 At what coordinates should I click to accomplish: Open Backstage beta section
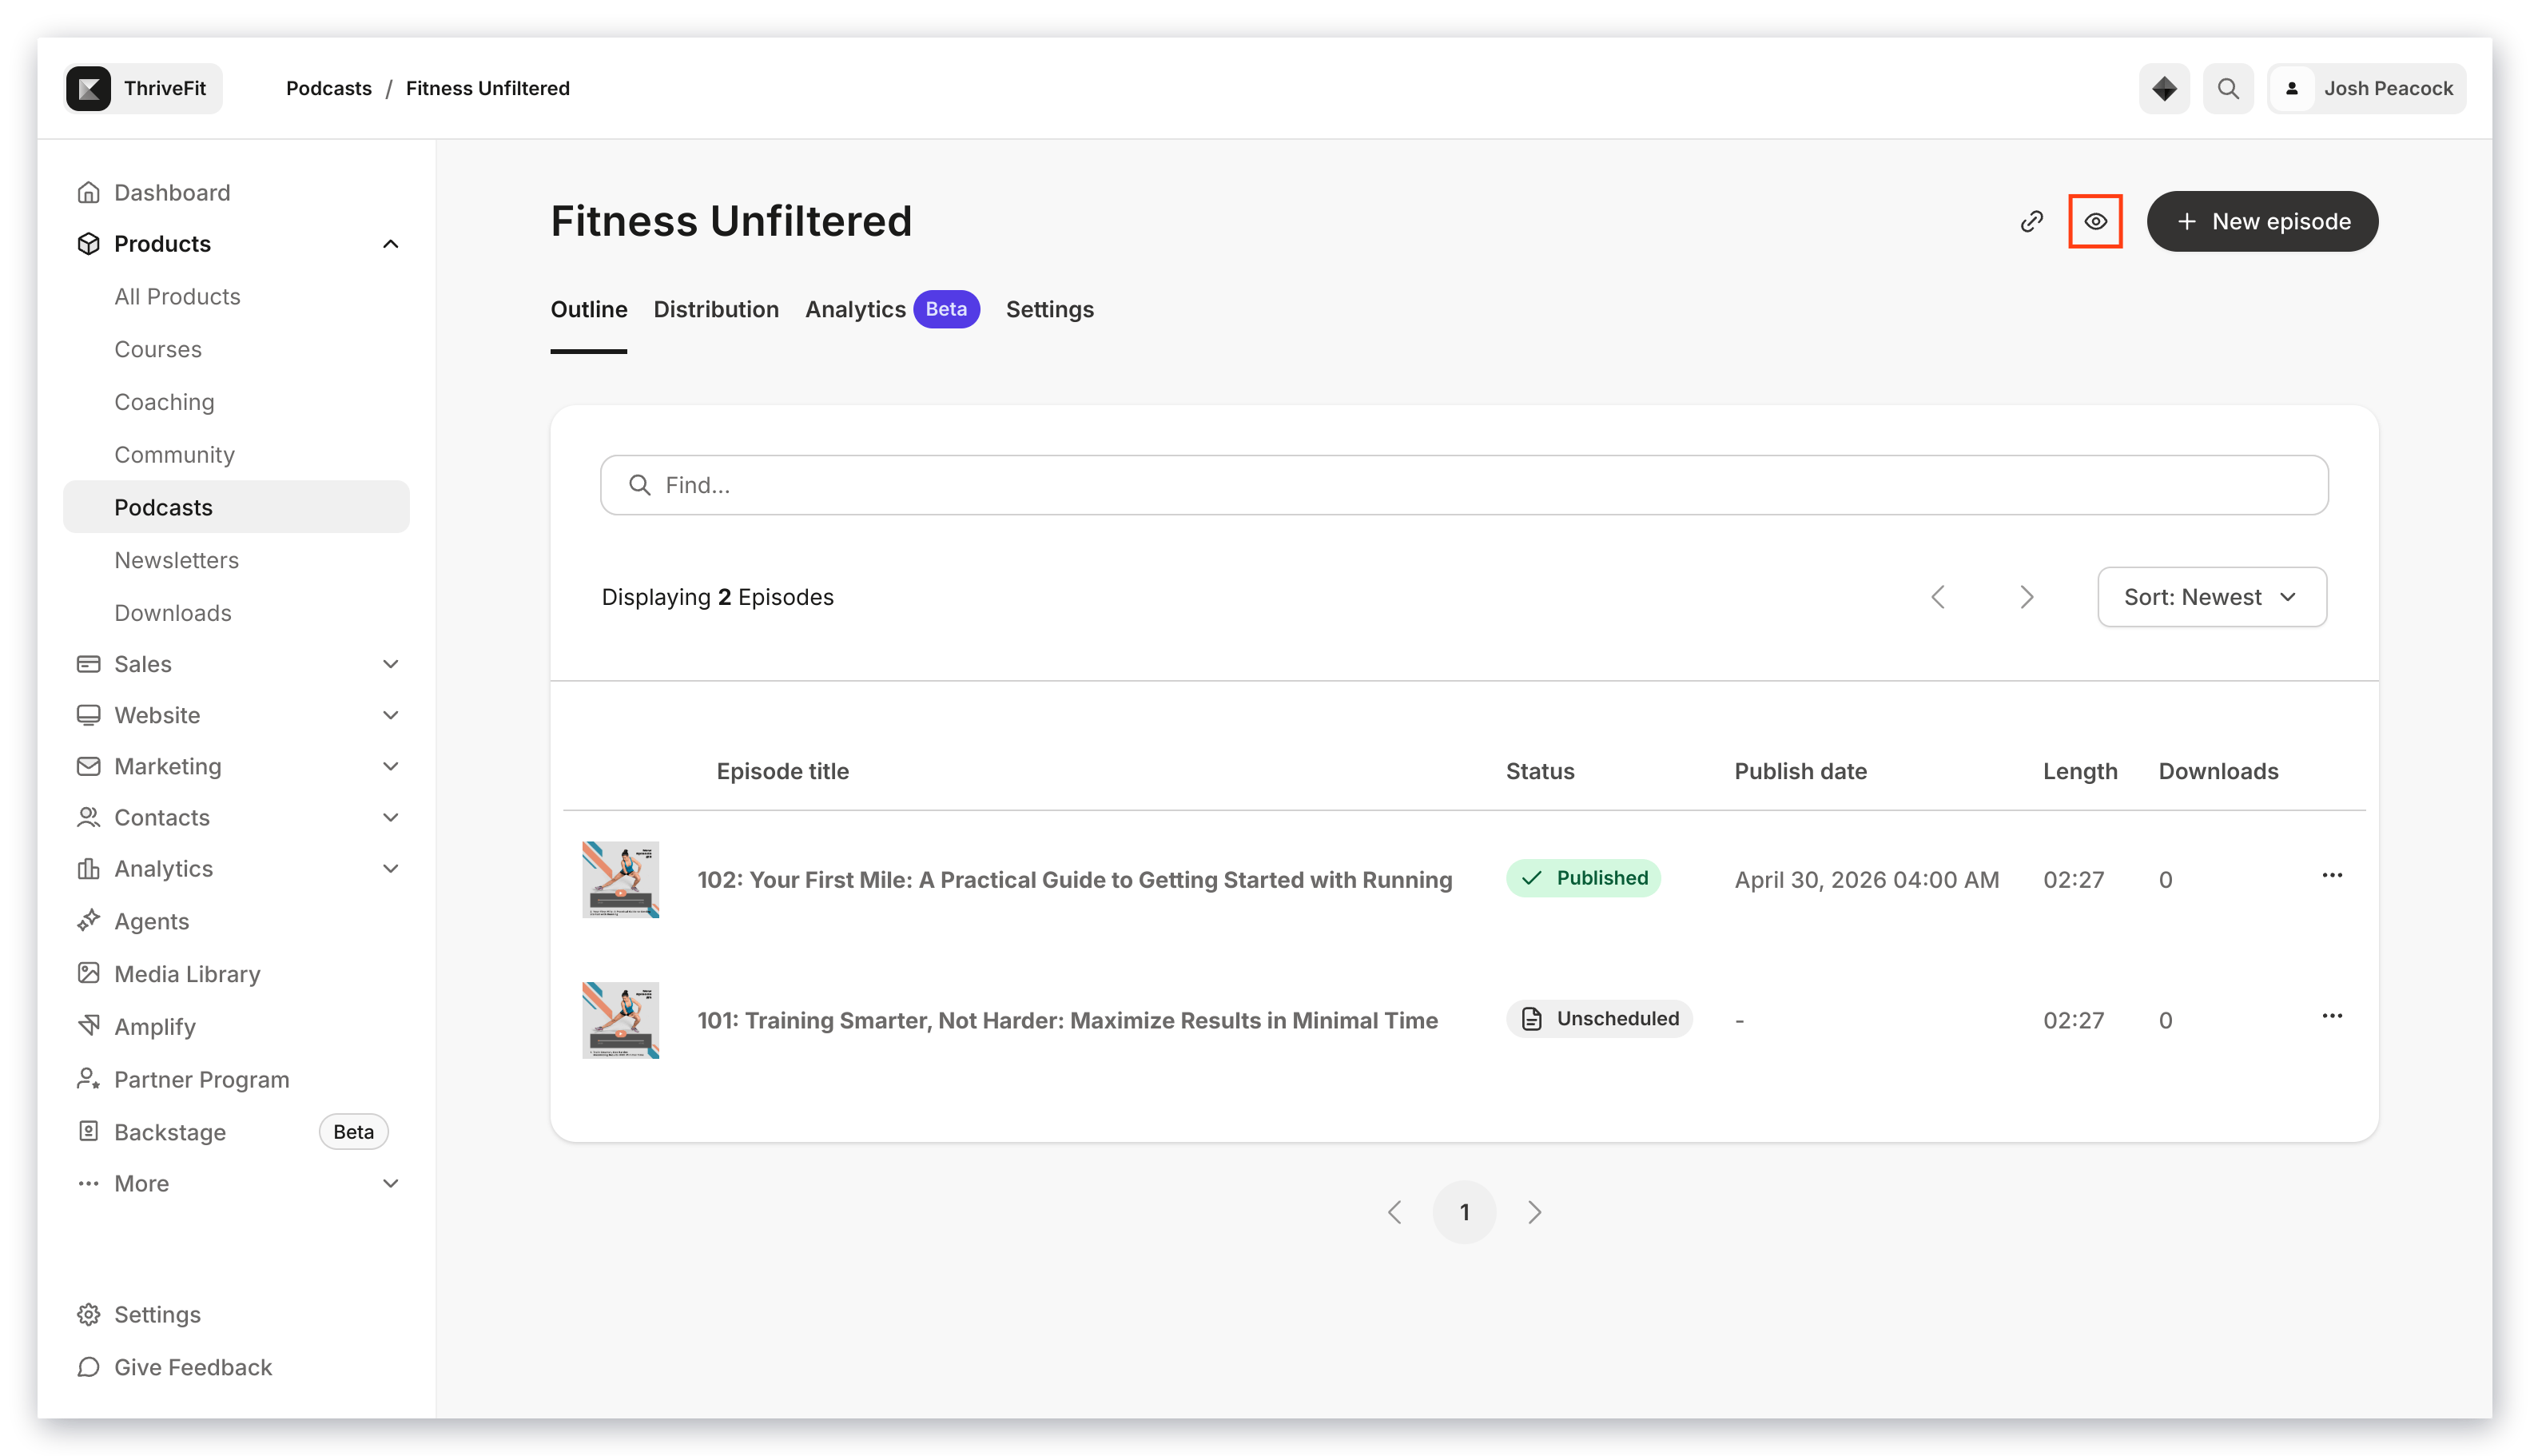point(170,1132)
